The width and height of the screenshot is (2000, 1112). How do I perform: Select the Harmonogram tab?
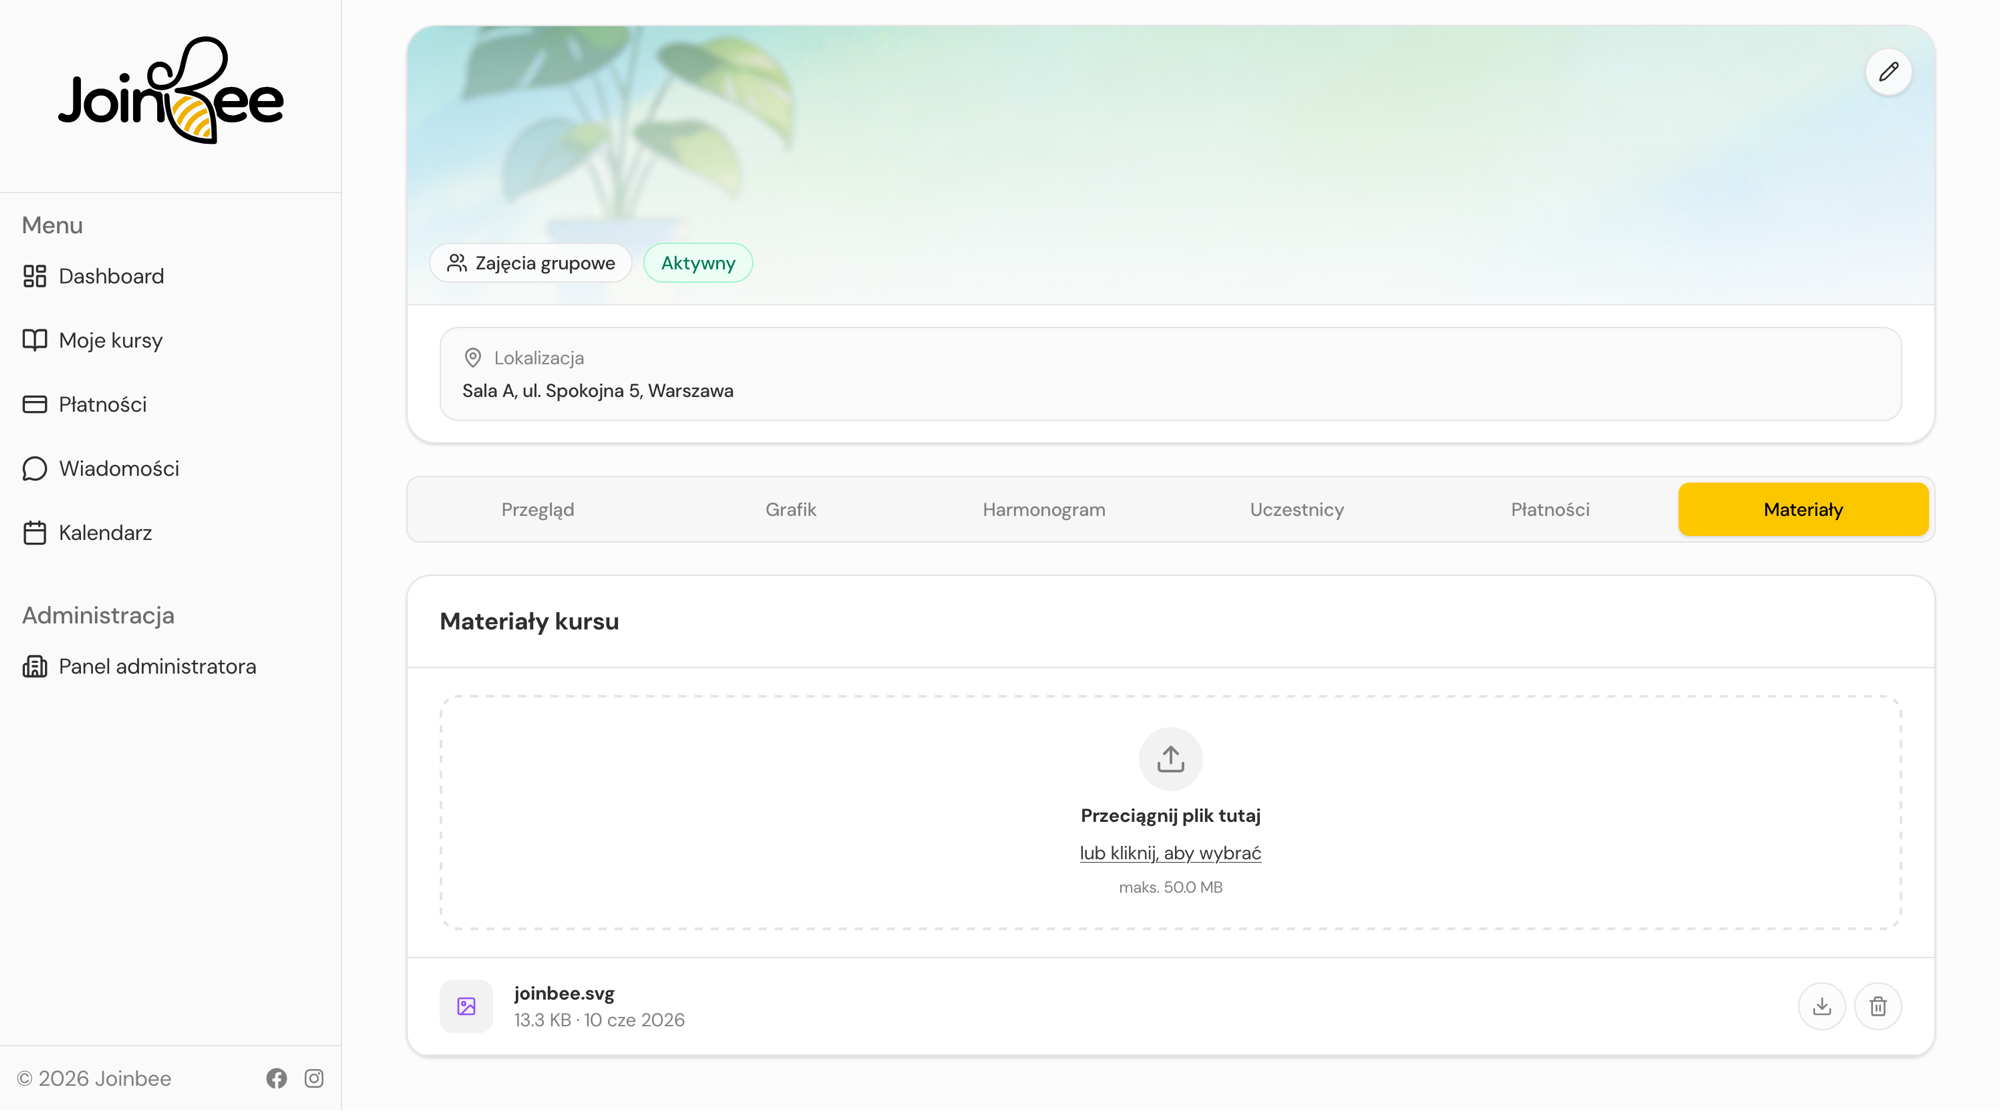tap(1044, 509)
